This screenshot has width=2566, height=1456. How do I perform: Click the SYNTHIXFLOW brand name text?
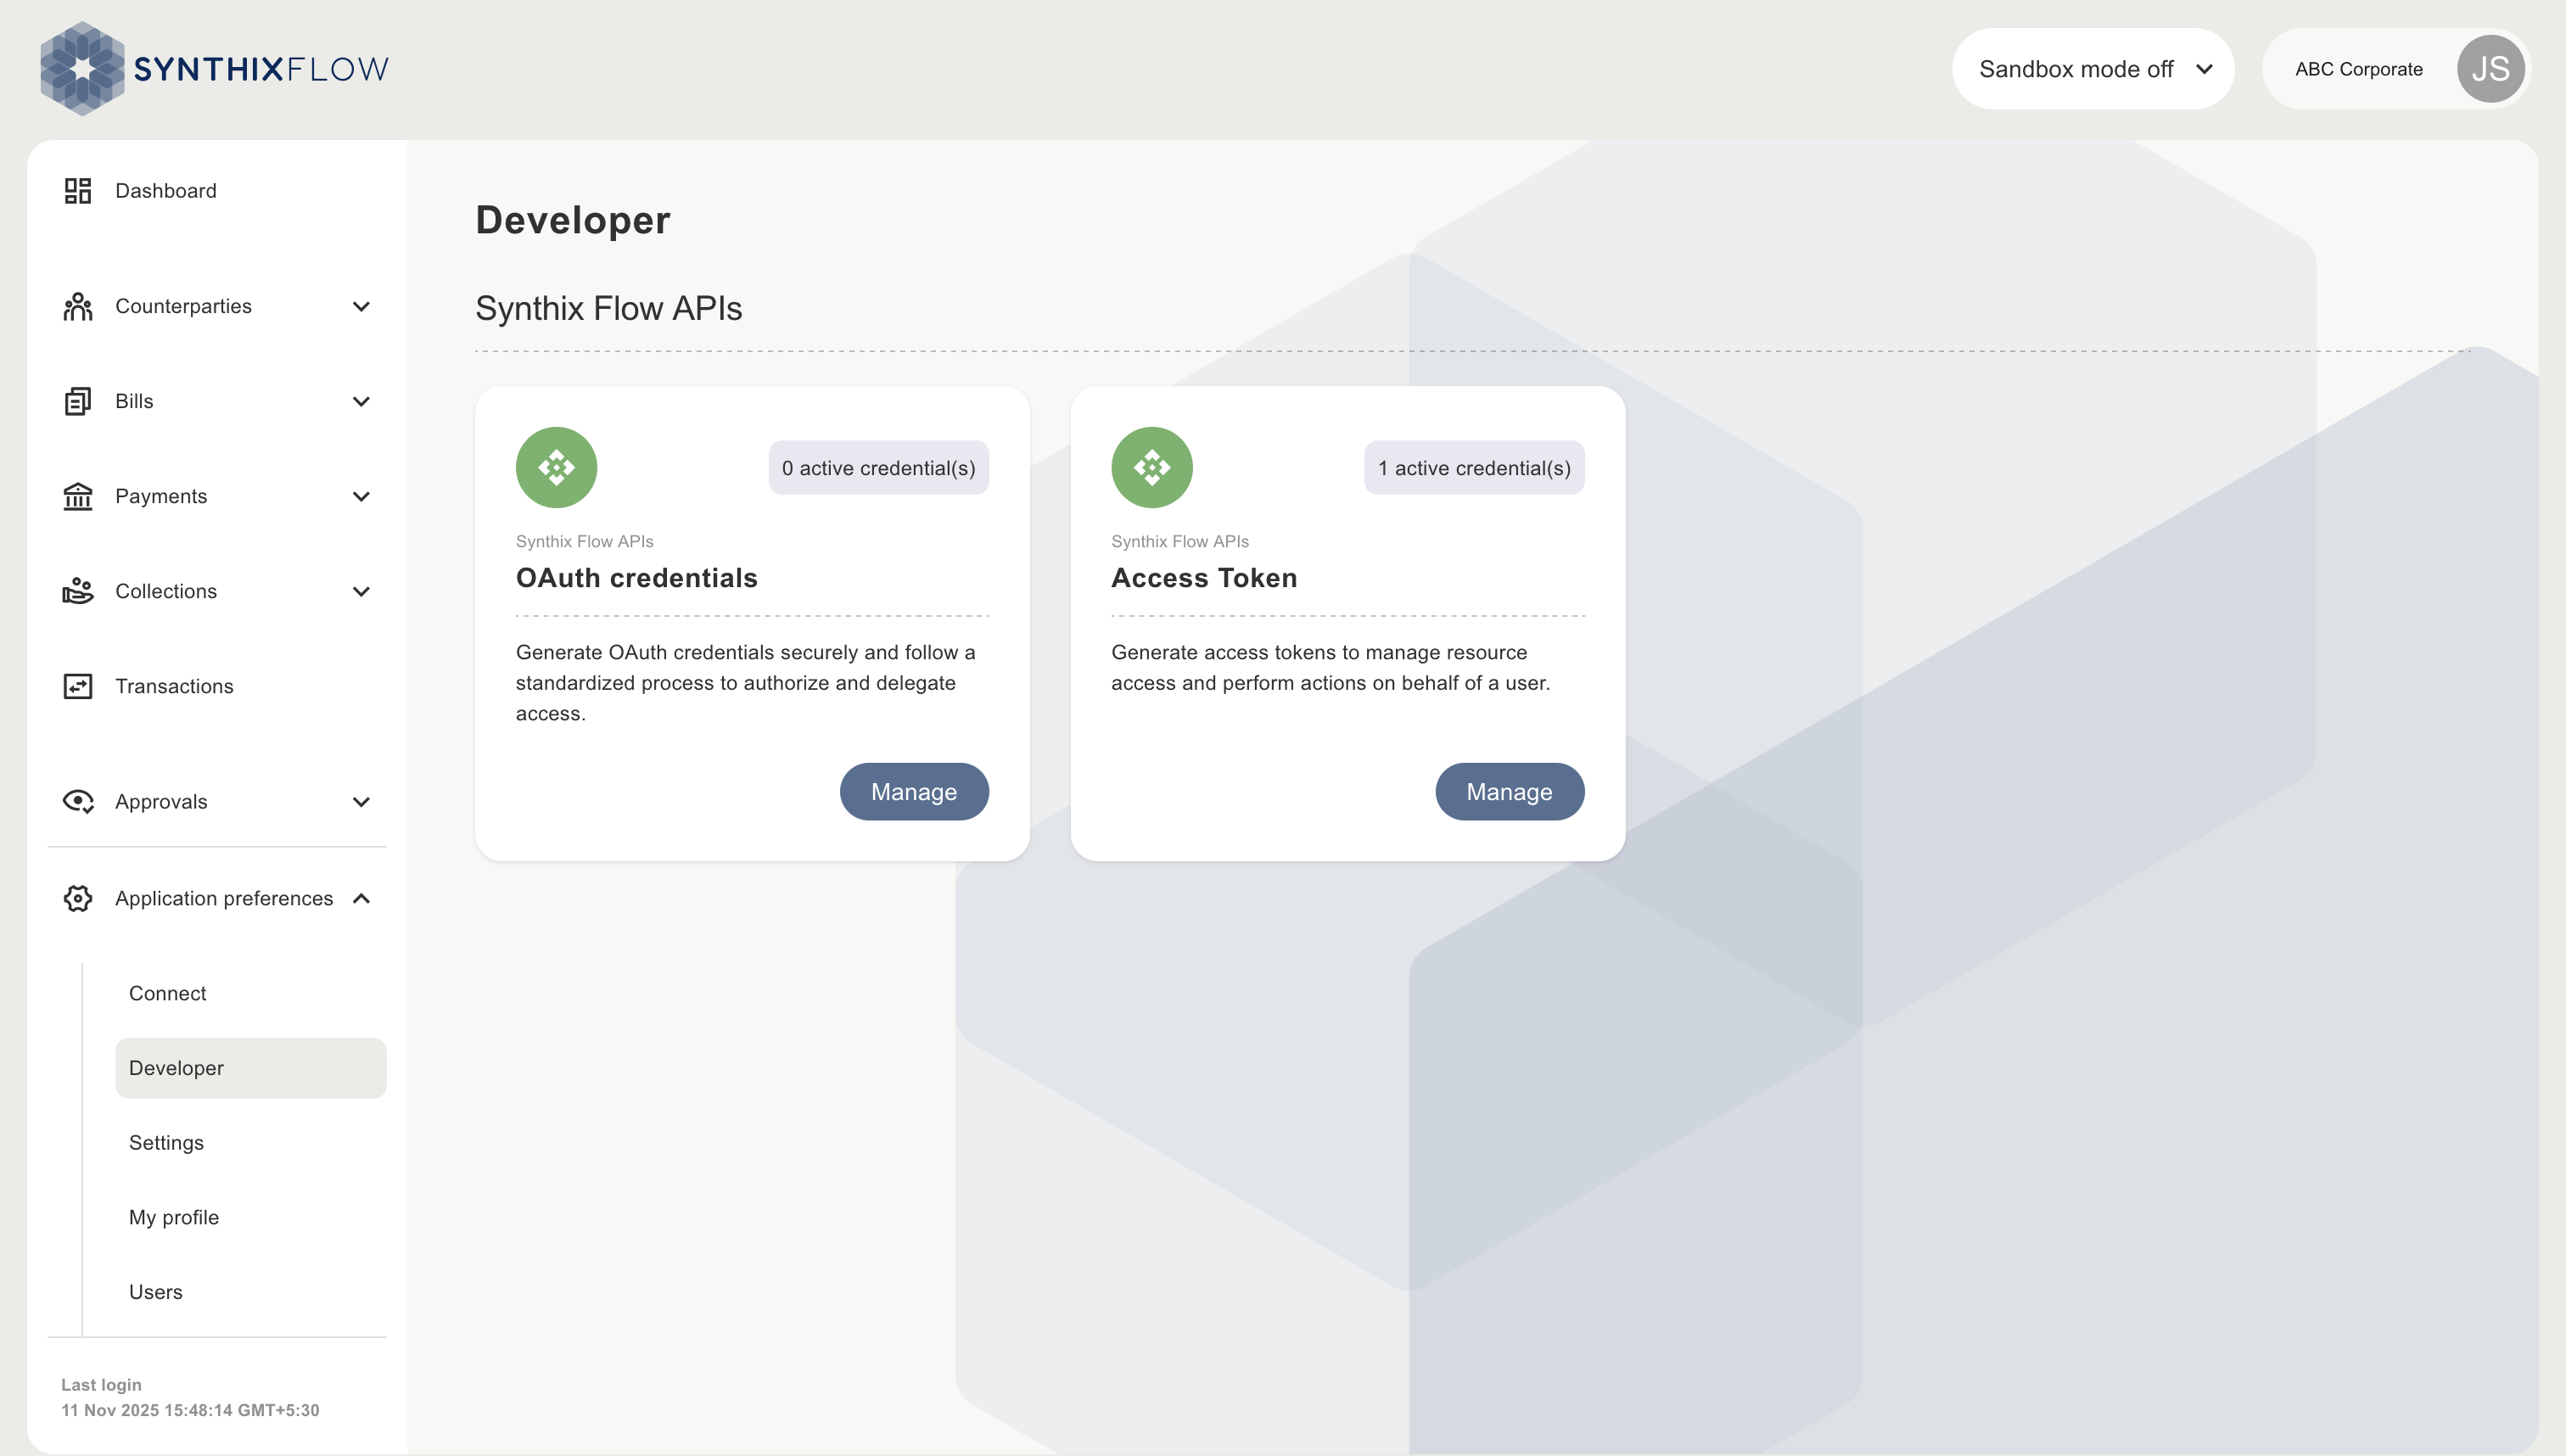click(x=261, y=69)
